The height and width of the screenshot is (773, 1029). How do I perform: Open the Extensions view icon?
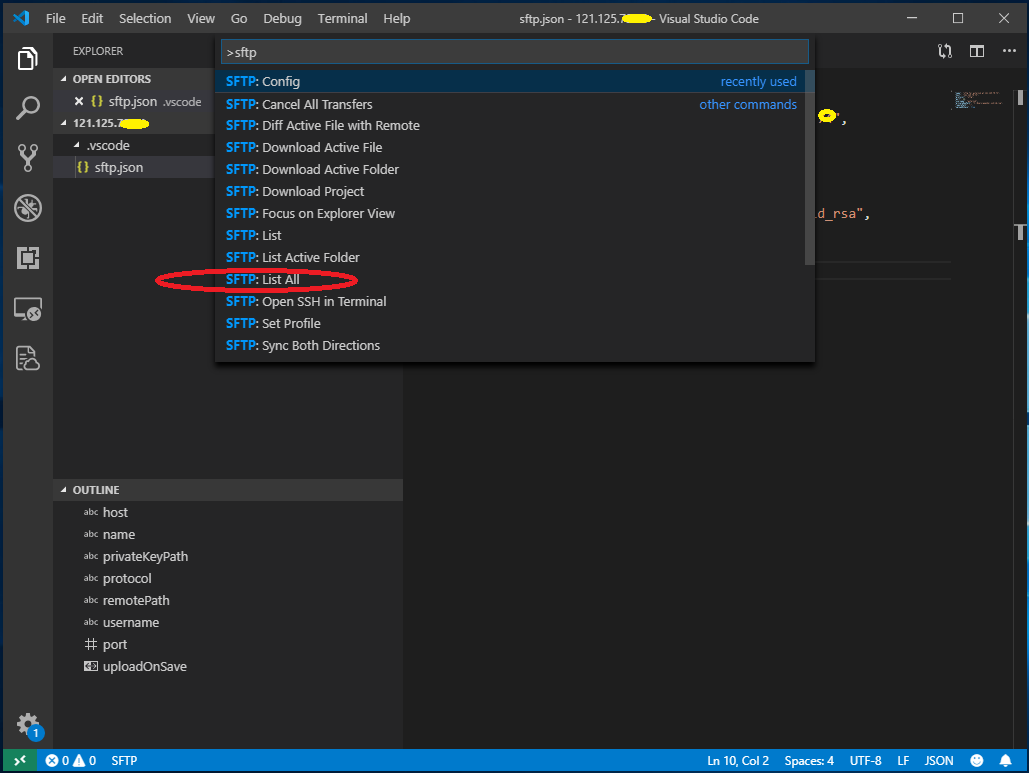point(28,258)
